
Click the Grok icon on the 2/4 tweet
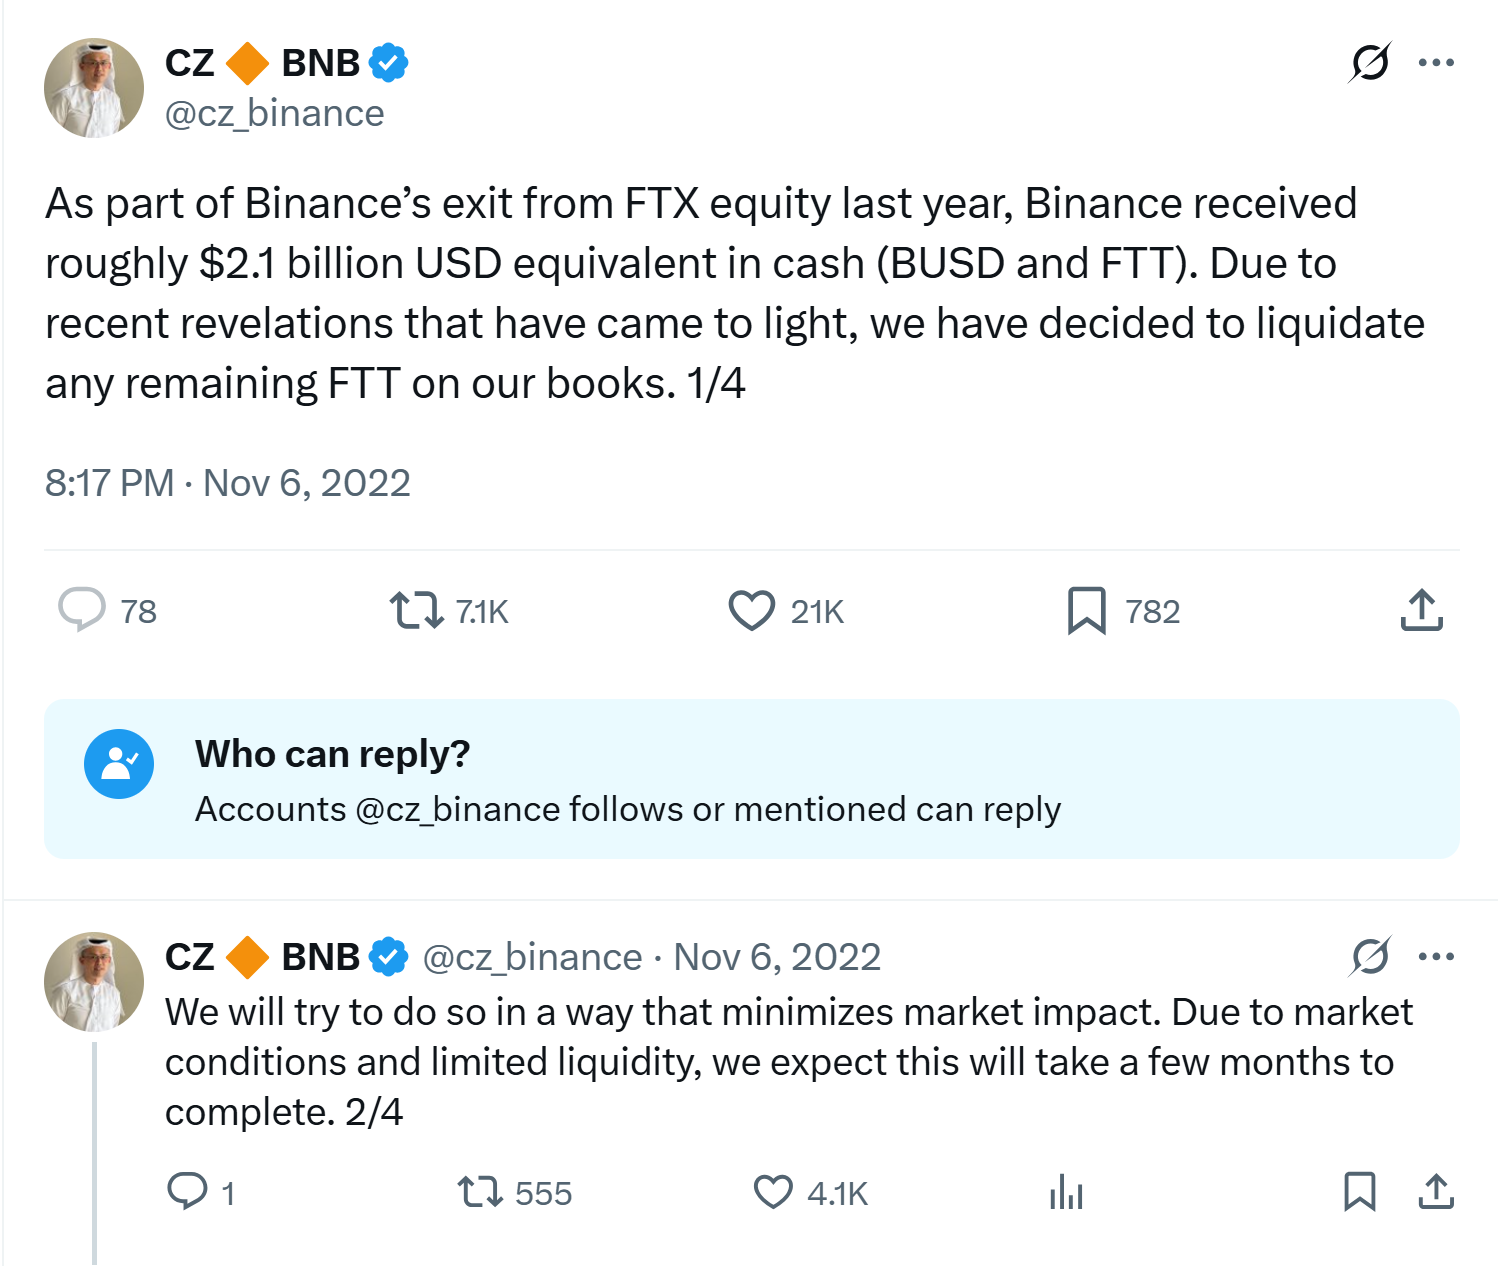(x=1369, y=957)
